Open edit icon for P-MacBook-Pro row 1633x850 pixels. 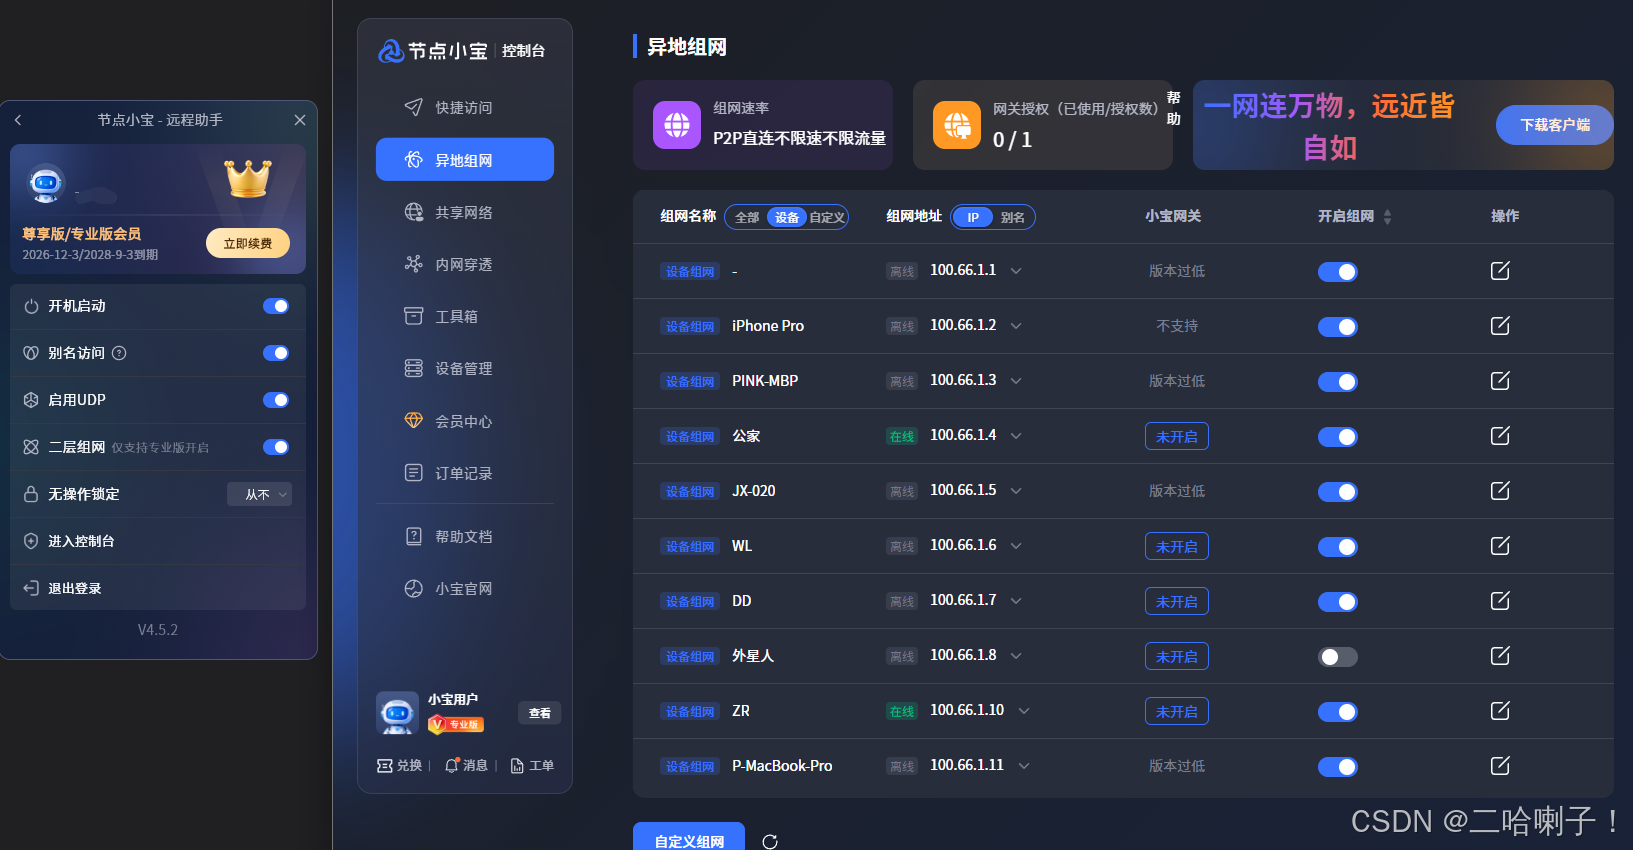point(1500,766)
